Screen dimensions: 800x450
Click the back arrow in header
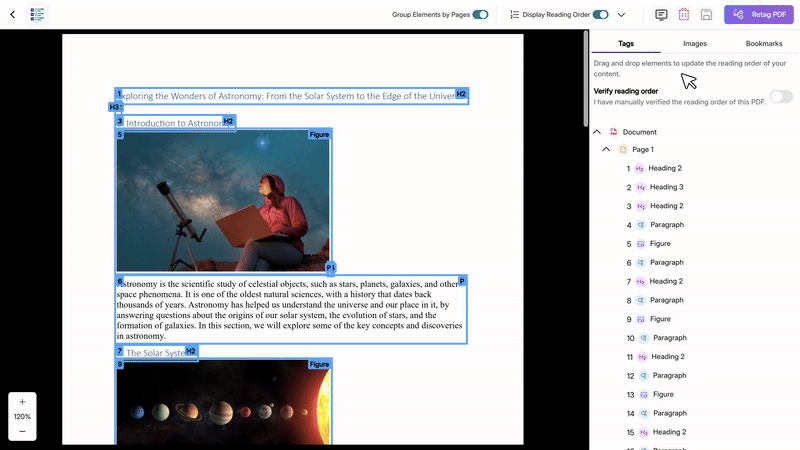click(12, 15)
